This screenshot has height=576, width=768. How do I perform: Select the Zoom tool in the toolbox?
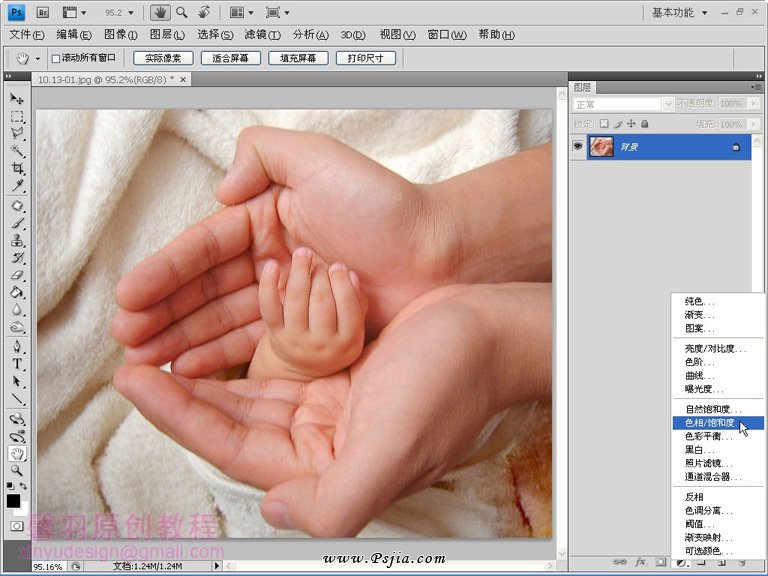pos(17,470)
